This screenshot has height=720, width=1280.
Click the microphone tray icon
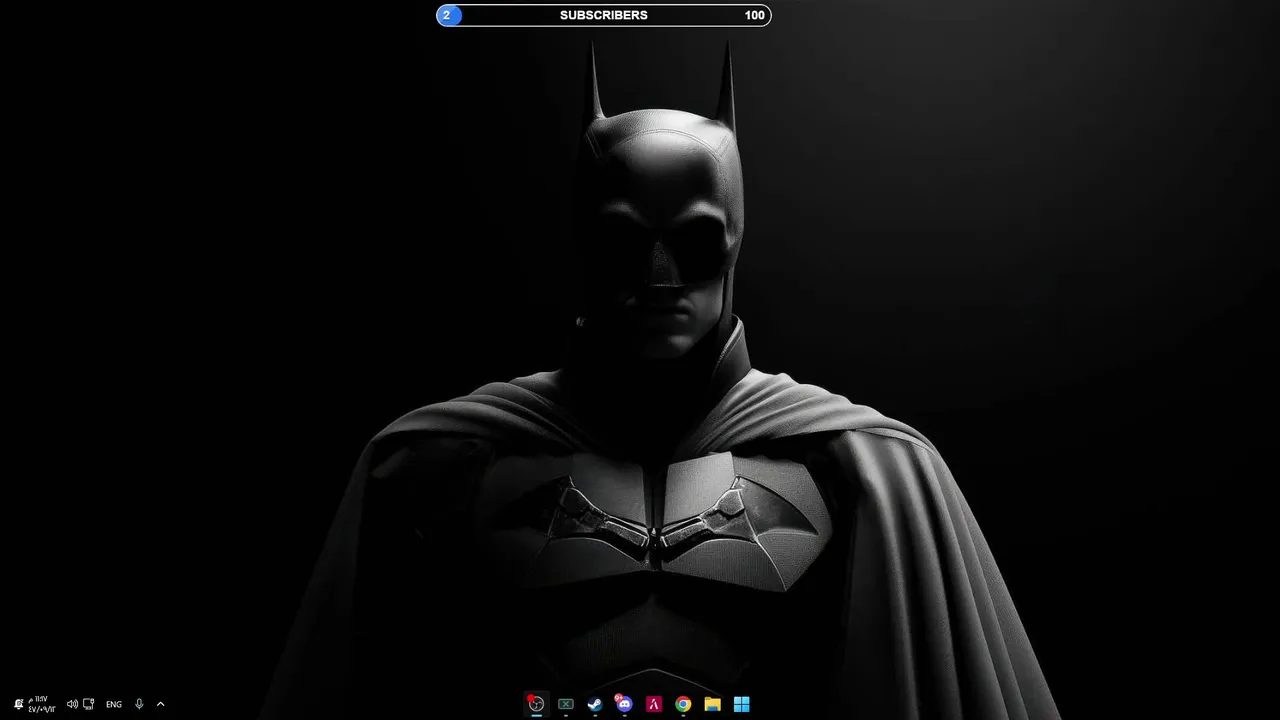click(x=139, y=704)
